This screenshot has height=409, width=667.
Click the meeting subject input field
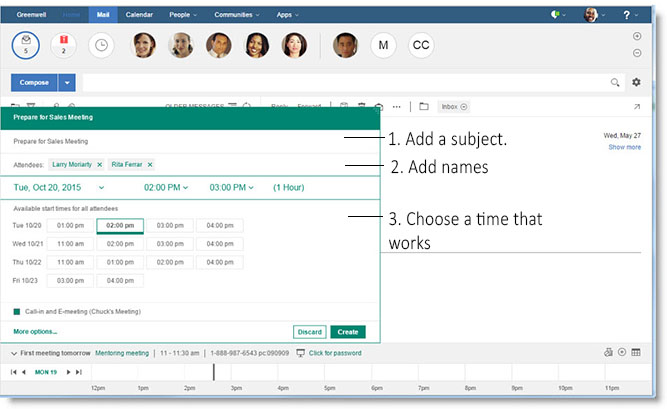(x=190, y=141)
